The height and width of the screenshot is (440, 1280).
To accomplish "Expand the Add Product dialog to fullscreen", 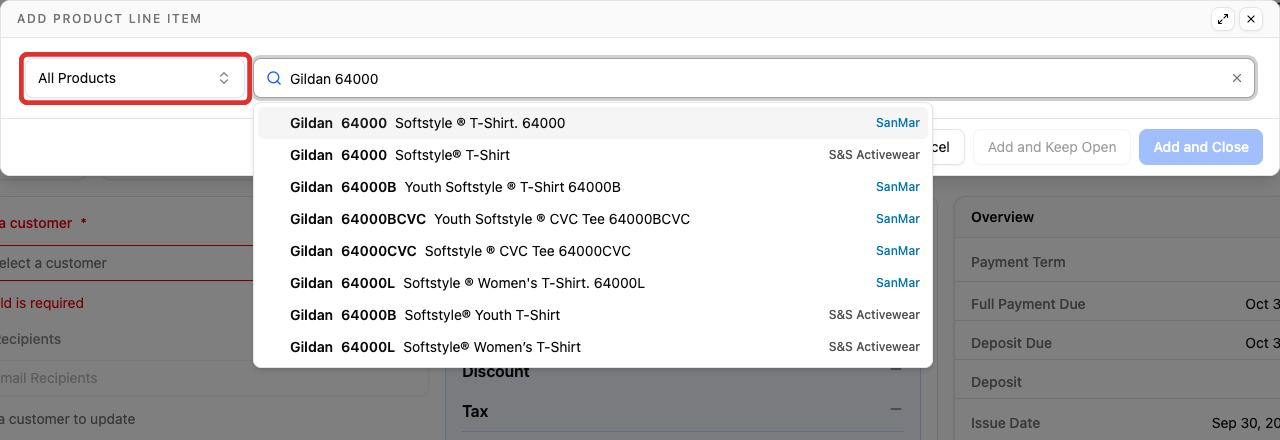I will point(1222,19).
